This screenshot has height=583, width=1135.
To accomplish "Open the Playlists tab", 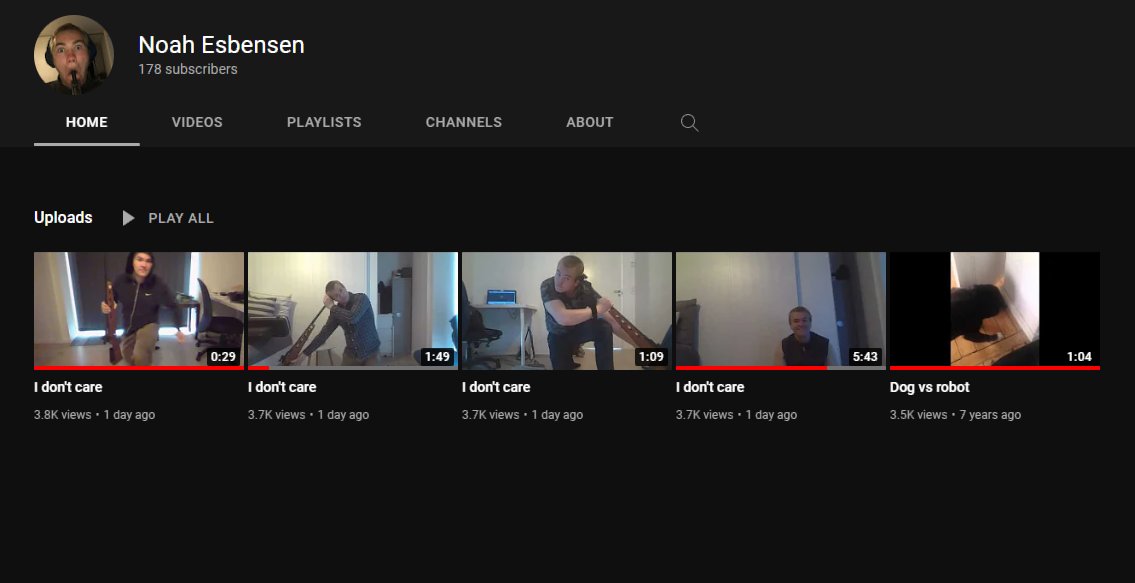I will click(324, 122).
